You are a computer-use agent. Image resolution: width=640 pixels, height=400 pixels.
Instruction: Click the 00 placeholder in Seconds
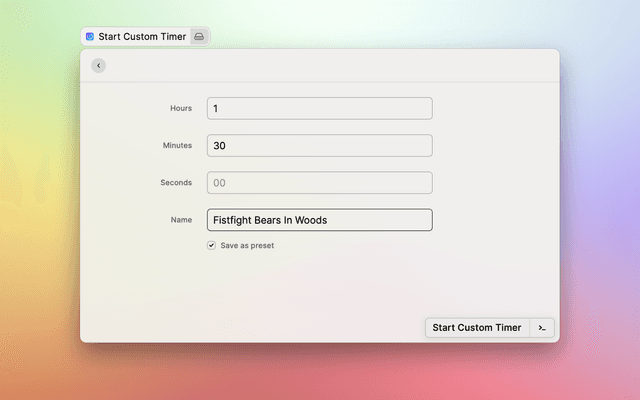(219, 183)
